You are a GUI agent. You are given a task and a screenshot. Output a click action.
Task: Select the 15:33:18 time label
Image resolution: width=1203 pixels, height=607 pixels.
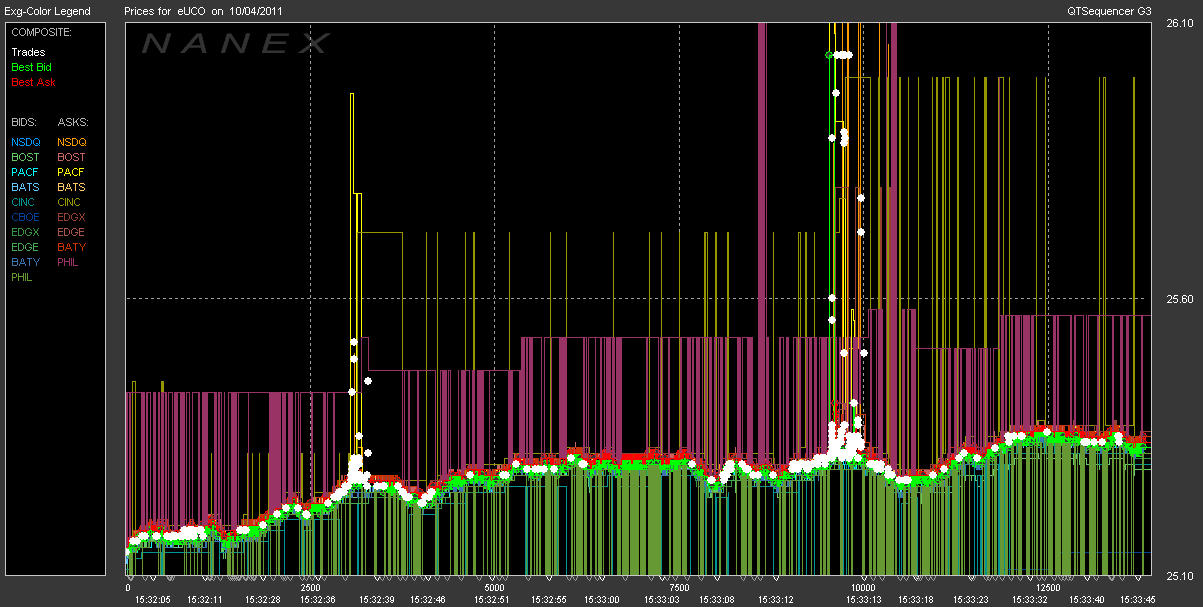[915, 599]
